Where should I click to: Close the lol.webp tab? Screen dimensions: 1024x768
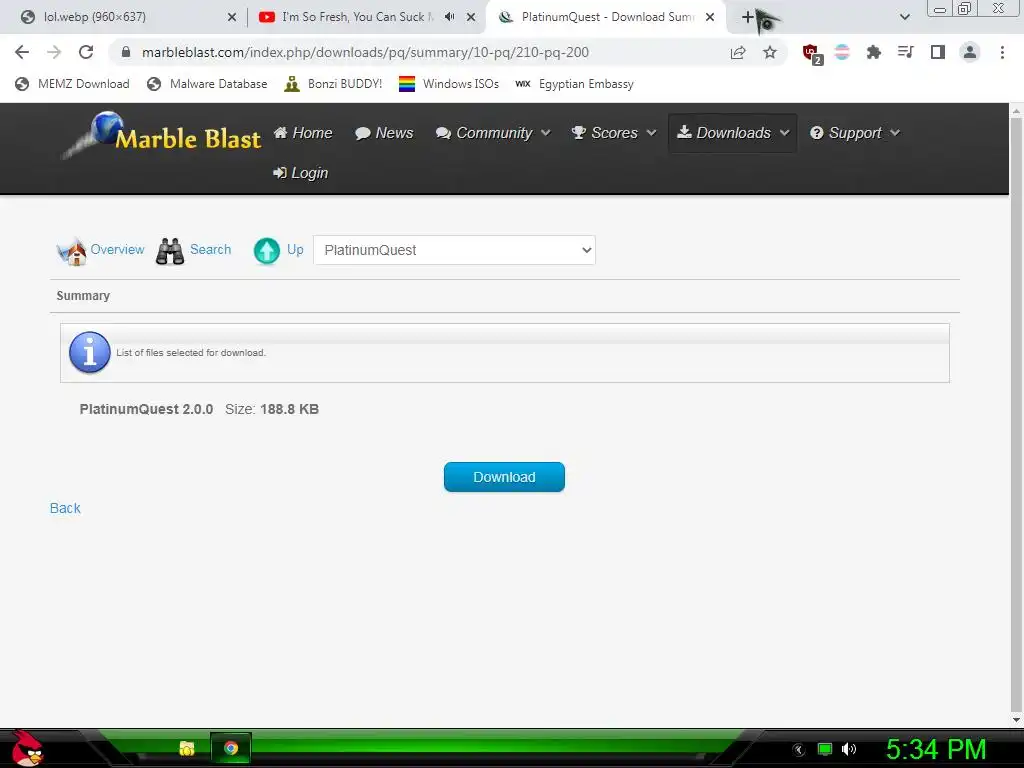[232, 18]
